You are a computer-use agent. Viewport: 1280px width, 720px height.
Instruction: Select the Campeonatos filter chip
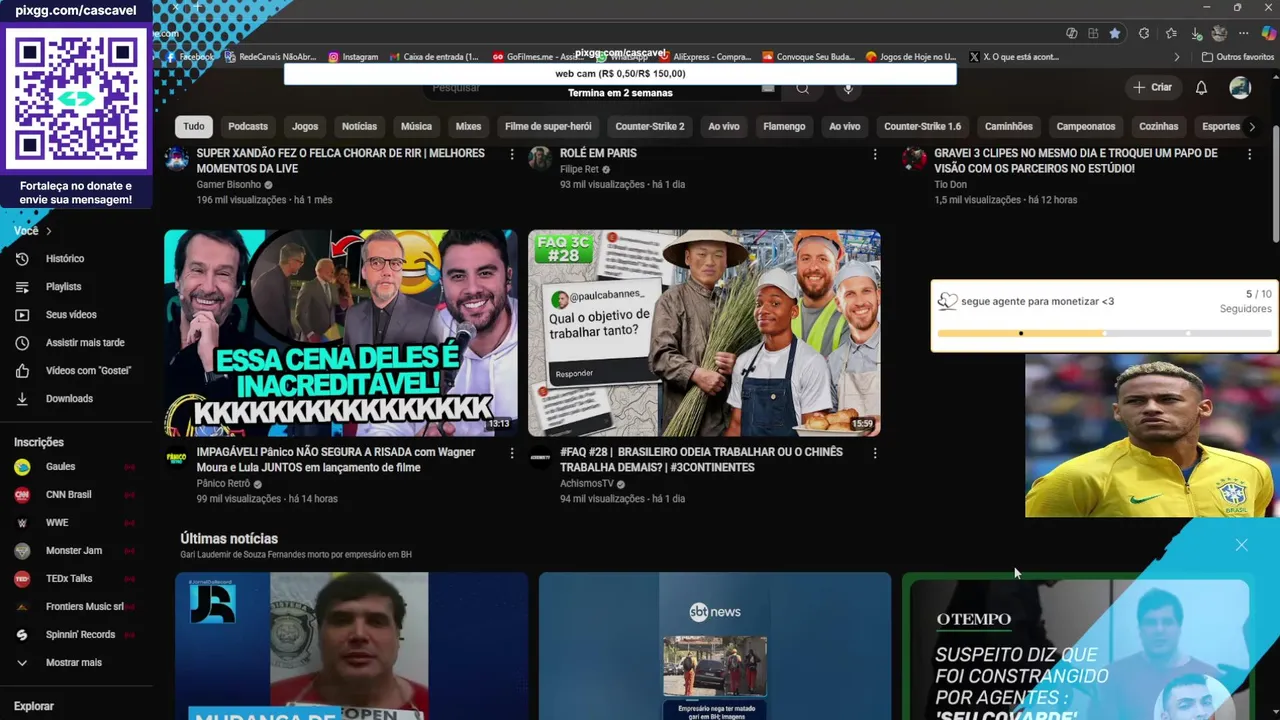click(x=1086, y=127)
